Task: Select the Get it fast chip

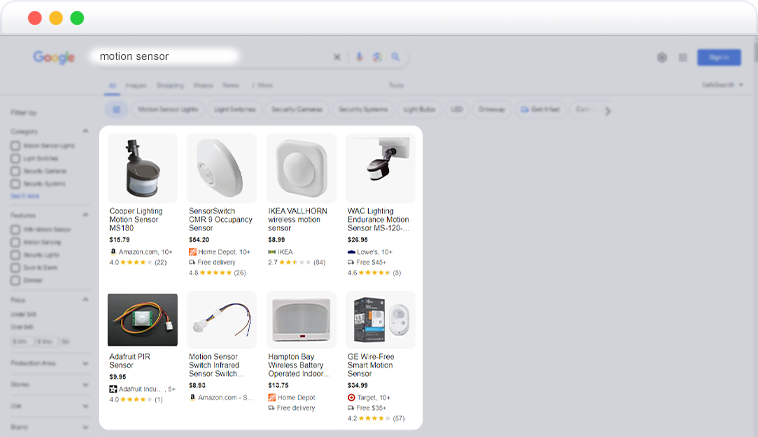Action: coord(540,110)
